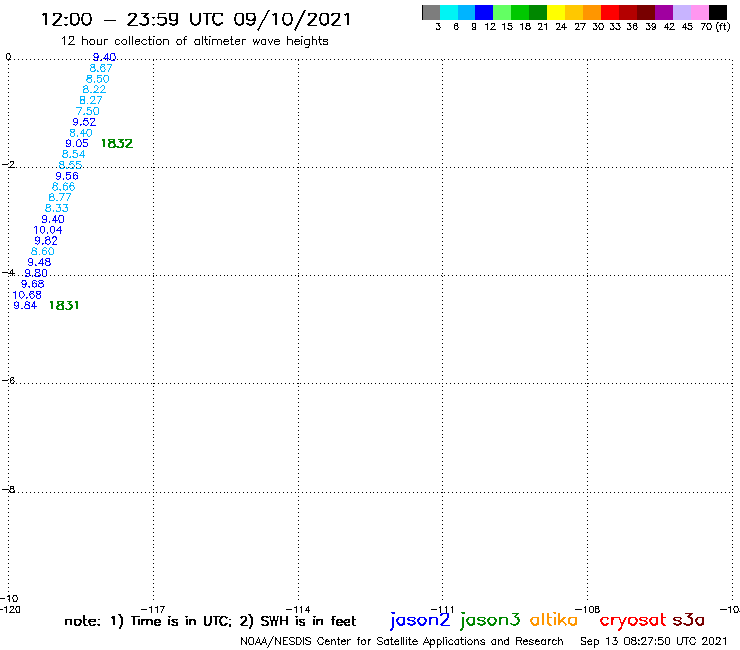Select the 'jason3' satellite legend label

(x=490, y=620)
